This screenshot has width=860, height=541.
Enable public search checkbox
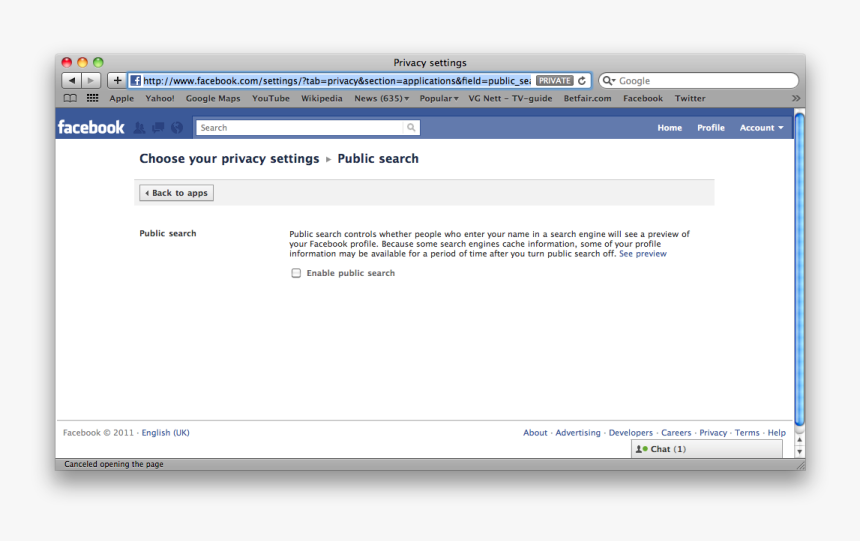pos(296,273)
